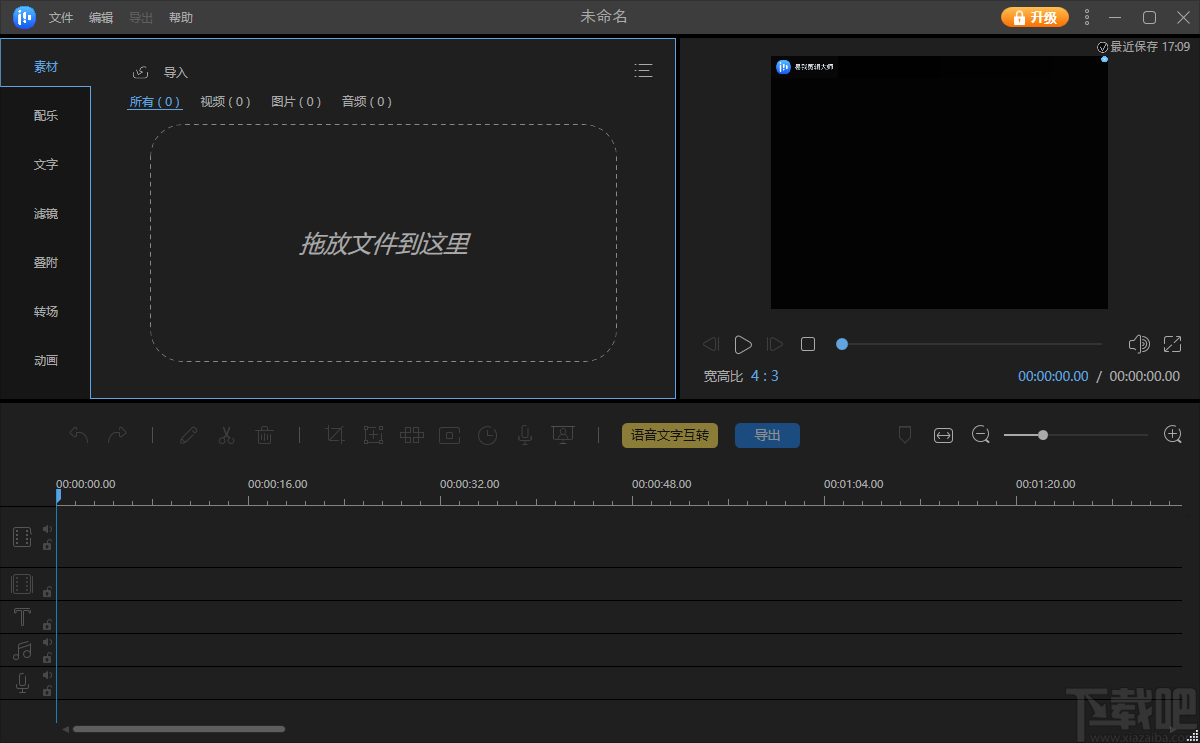Mute the music track

point(47,642)
